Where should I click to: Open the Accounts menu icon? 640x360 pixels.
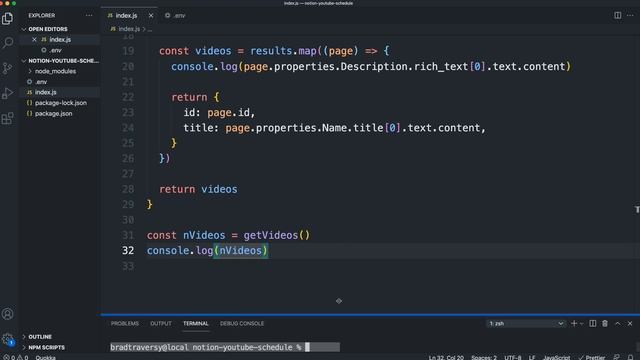pos(7,314)
